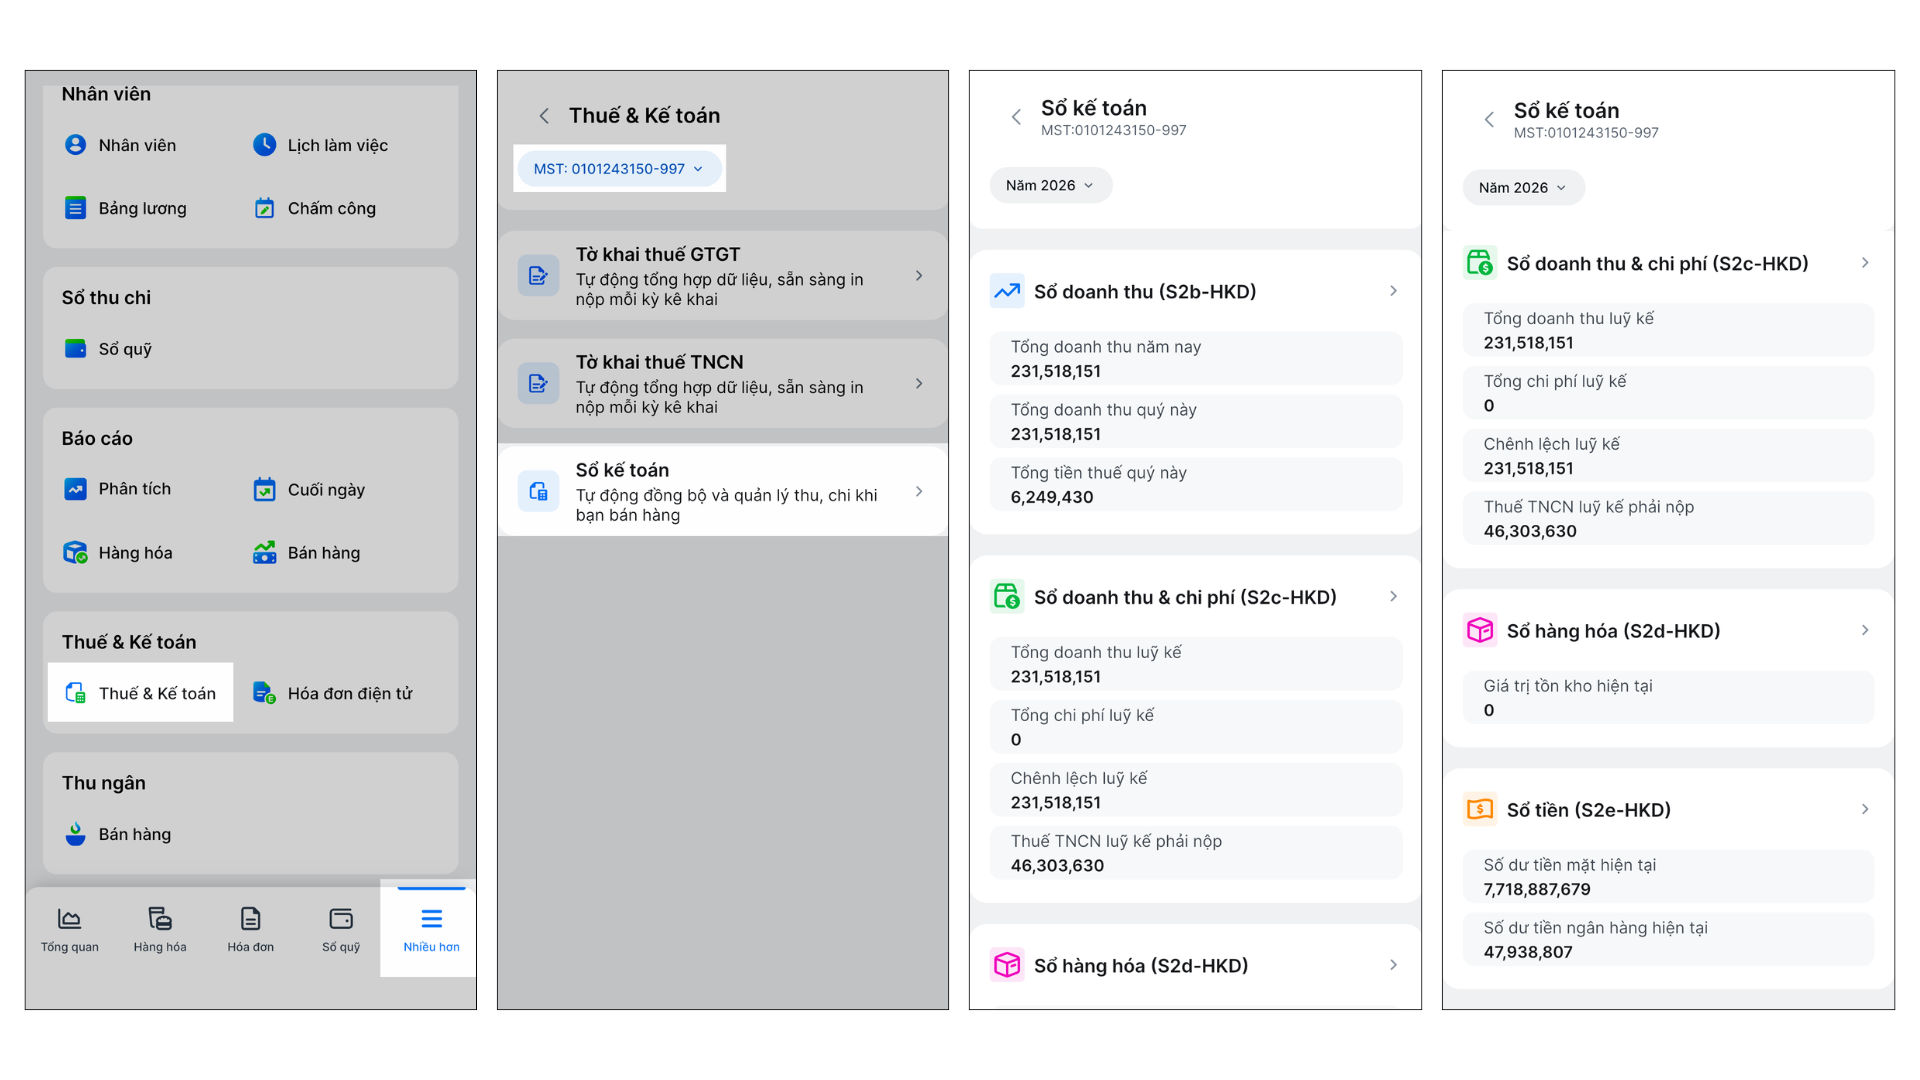Open Hóa đơn điện tử icon
1920x1080 pixels.
tap(264, 693)
